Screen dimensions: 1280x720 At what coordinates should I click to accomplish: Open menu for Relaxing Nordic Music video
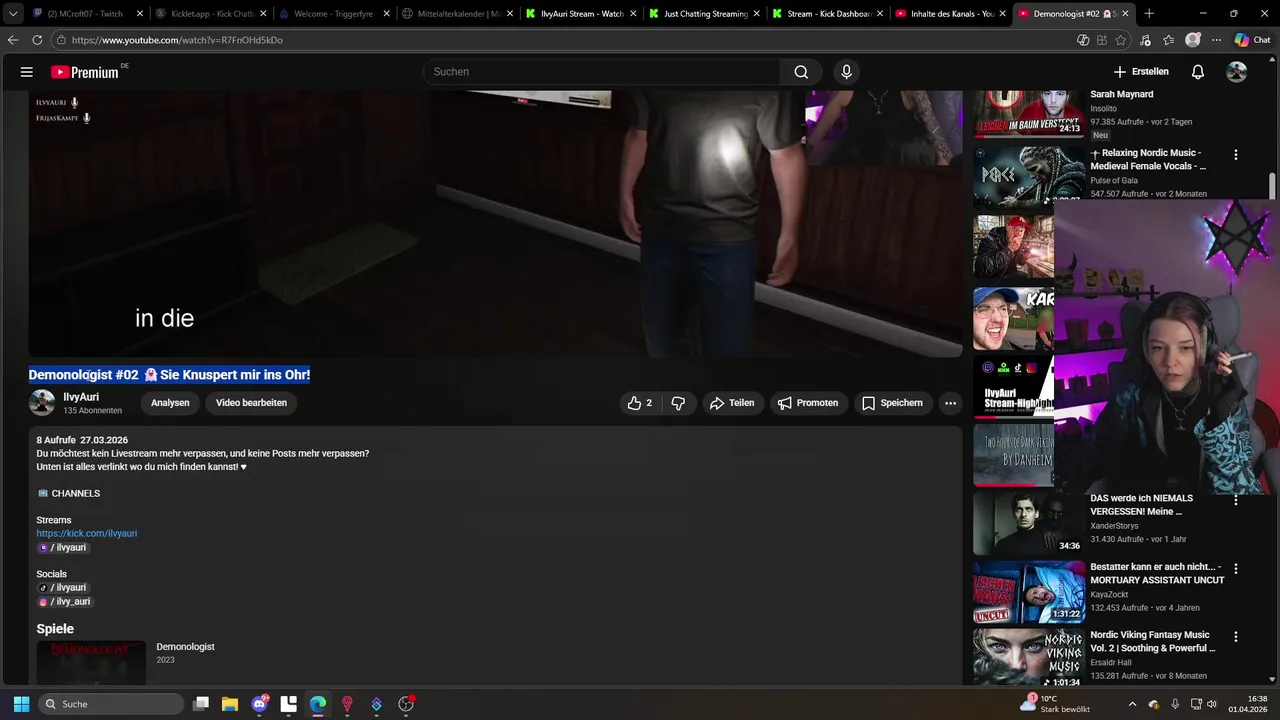point(1236,155)
